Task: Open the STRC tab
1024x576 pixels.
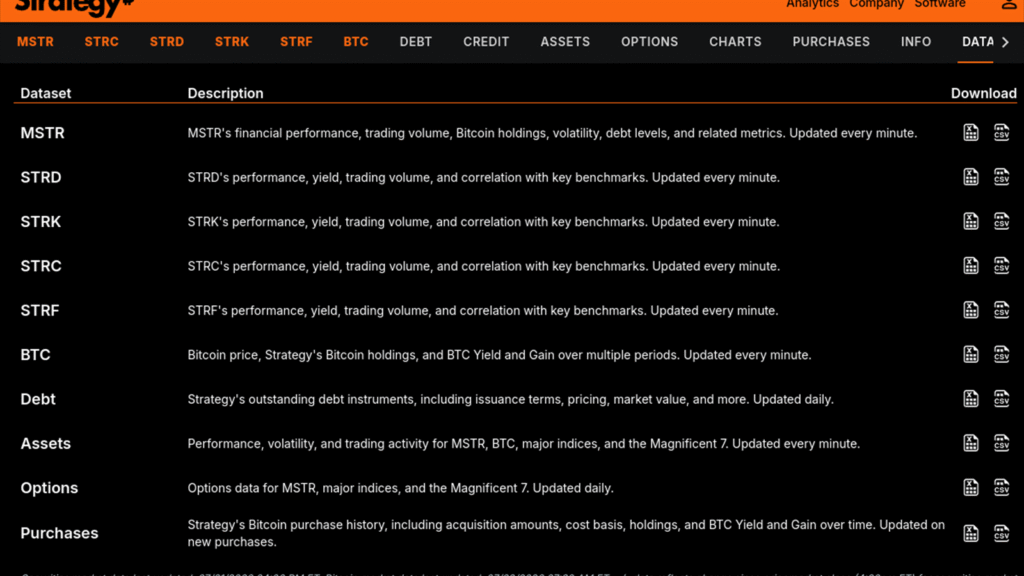Action: pos(101,42)
